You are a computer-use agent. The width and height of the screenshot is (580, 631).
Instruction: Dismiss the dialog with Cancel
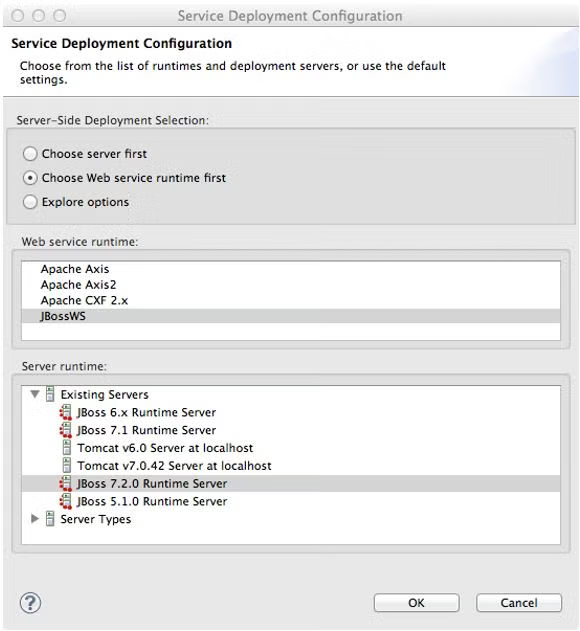pyautogui.click(x=519, y=603)
